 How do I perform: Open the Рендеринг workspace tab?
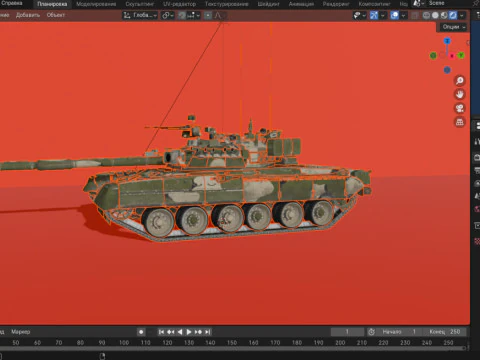[336, 4]
